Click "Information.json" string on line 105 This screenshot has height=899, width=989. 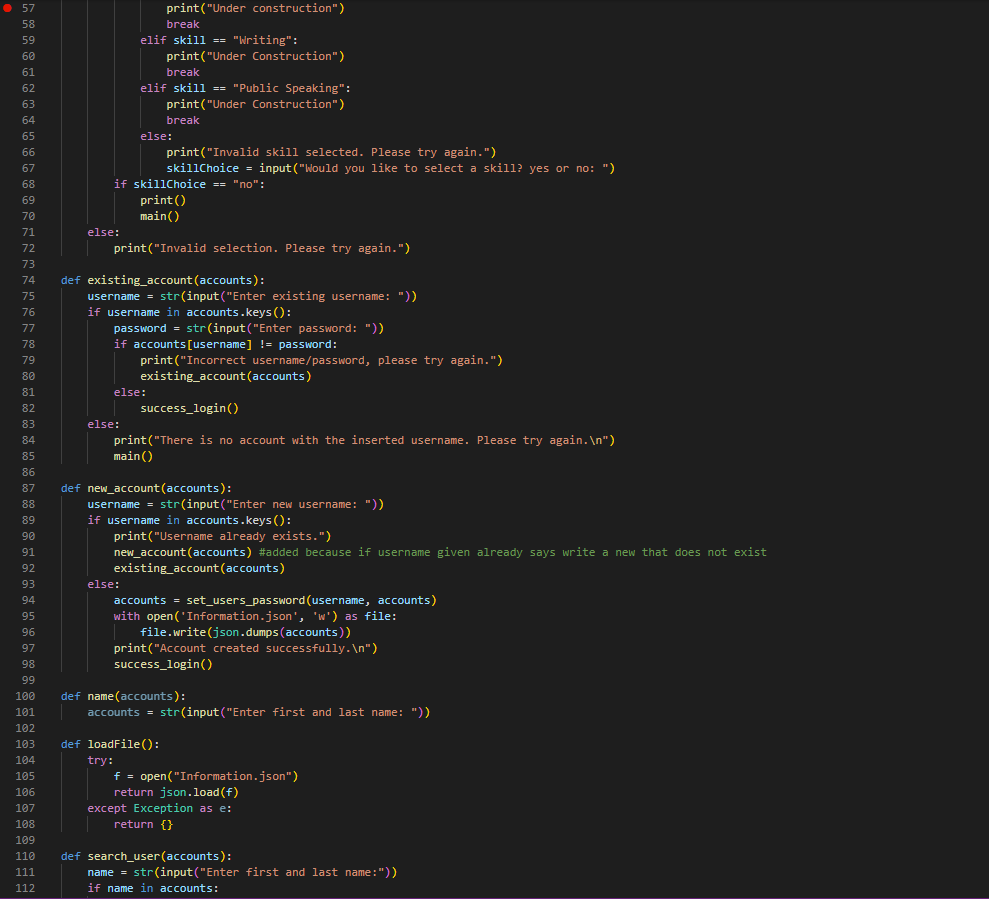pos(233,777)
